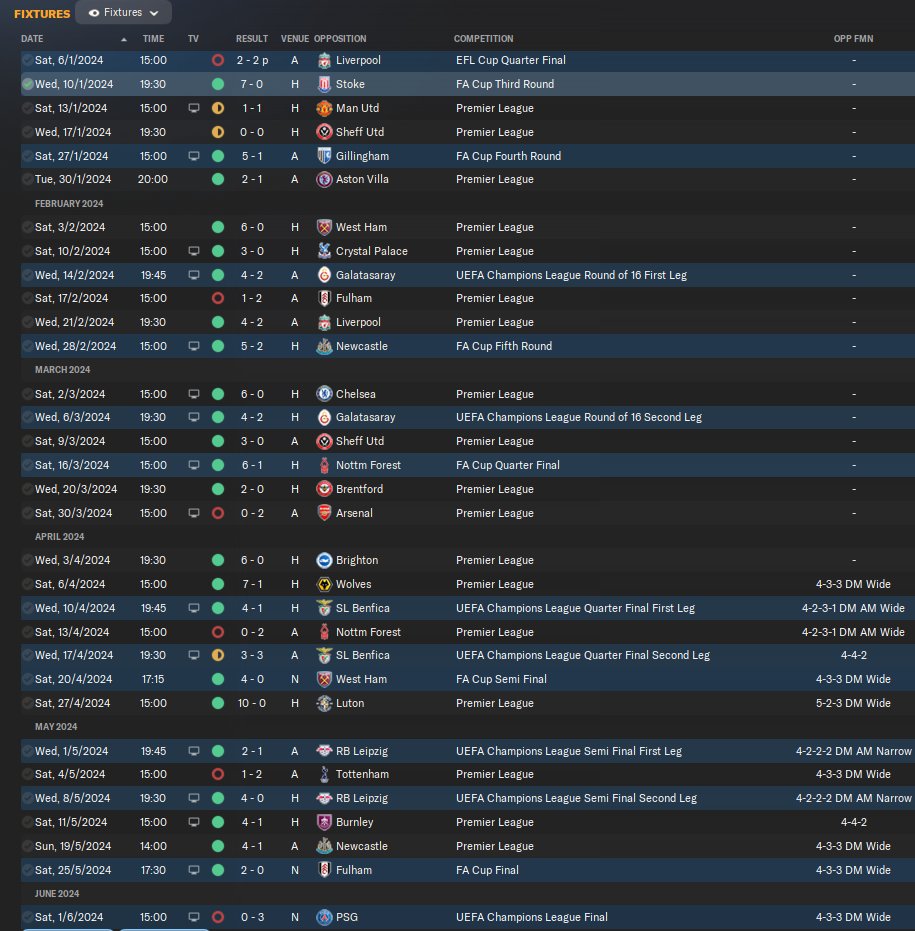Click the Stoke club badge
Viewport: 915px width, 931px height.
coord(324,84)
